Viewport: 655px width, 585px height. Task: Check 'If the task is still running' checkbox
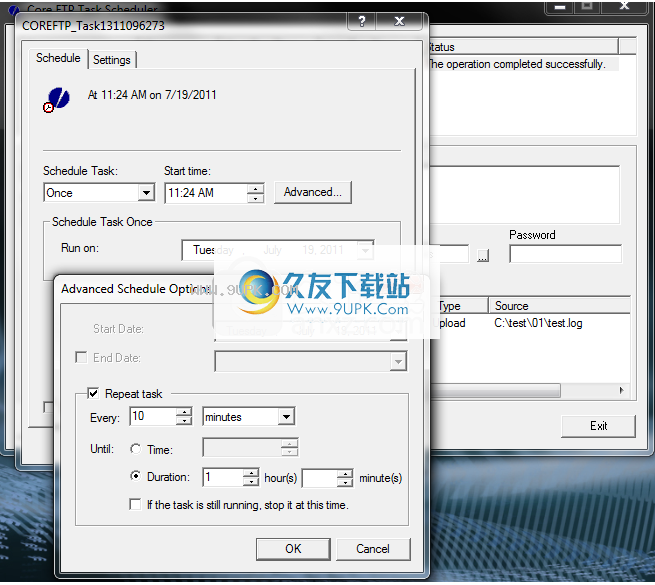coord(135,504)
